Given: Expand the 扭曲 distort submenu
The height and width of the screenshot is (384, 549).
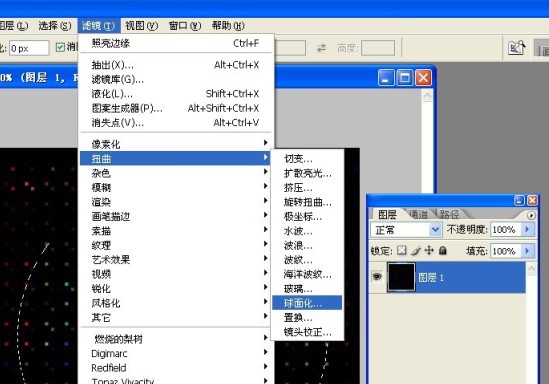Looking at the screenshot, I should [x=175, y=158].
